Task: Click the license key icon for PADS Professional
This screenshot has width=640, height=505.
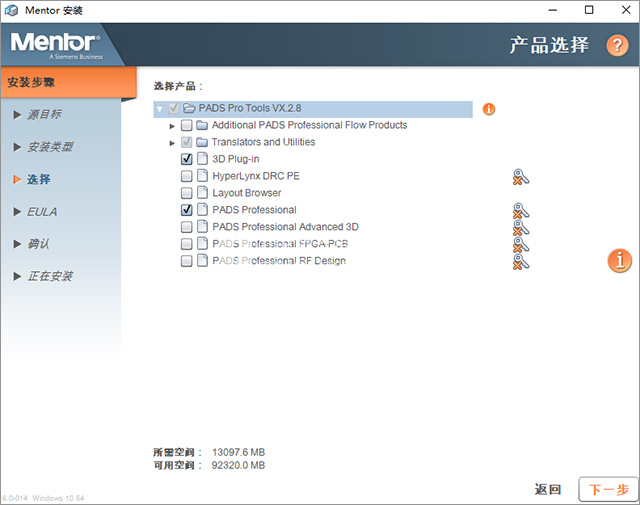Action: pyautogui.click(x=520, y=211)
